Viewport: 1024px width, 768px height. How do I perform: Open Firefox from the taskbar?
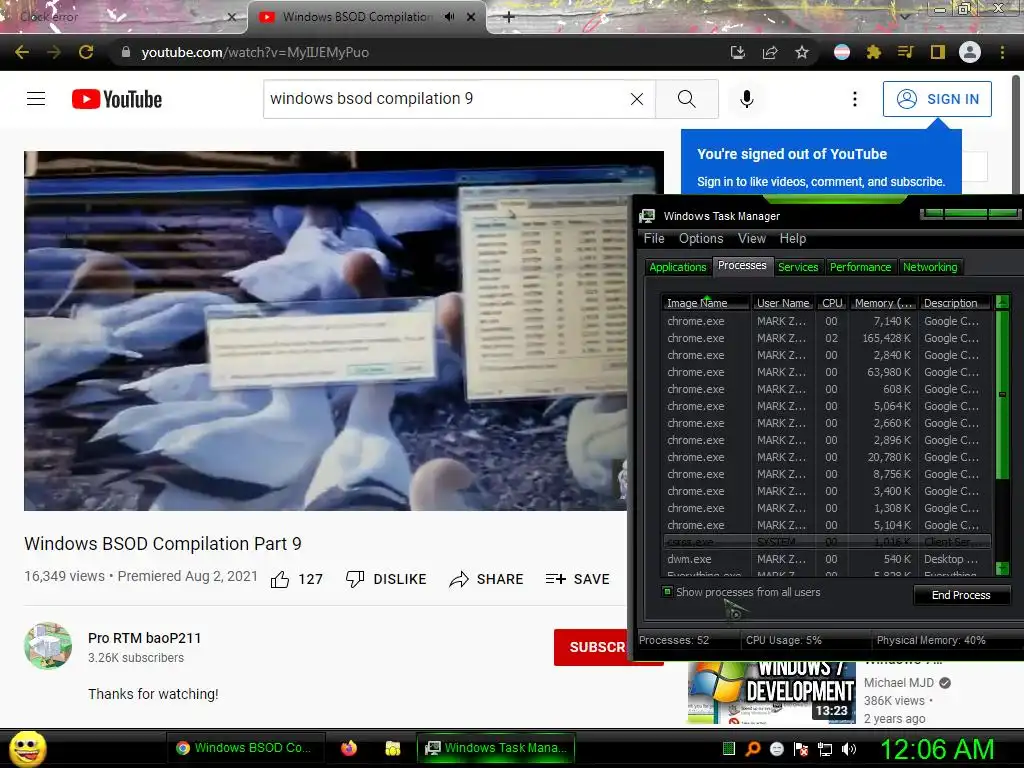pos(349,748)
